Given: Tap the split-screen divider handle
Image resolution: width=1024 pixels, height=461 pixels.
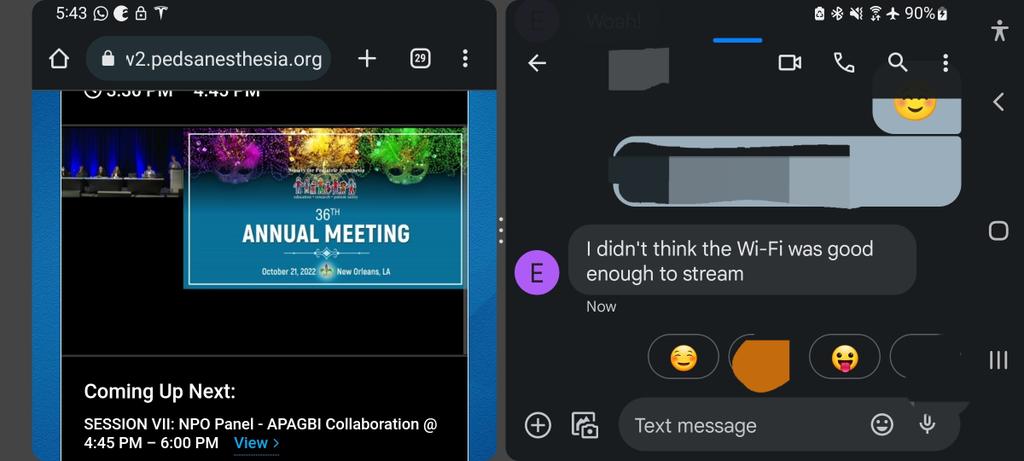Looking at the screenshot, I should pyautogui.click(x=501, y=230).
